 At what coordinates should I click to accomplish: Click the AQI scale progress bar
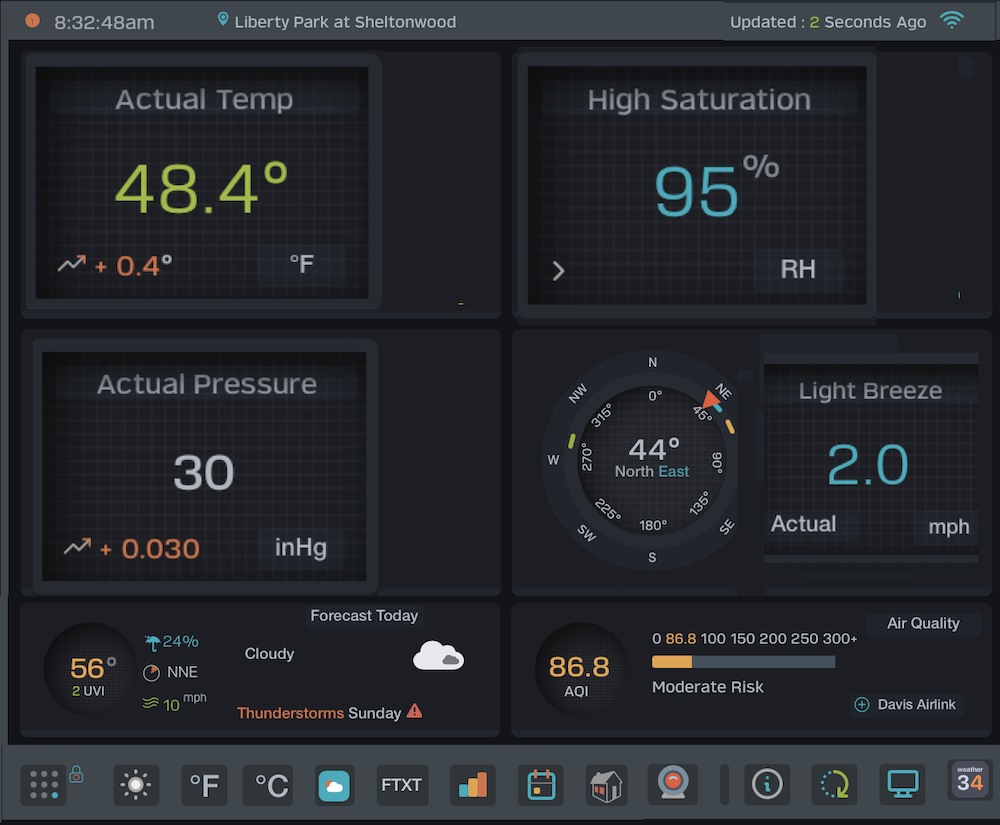coord(743,662)
